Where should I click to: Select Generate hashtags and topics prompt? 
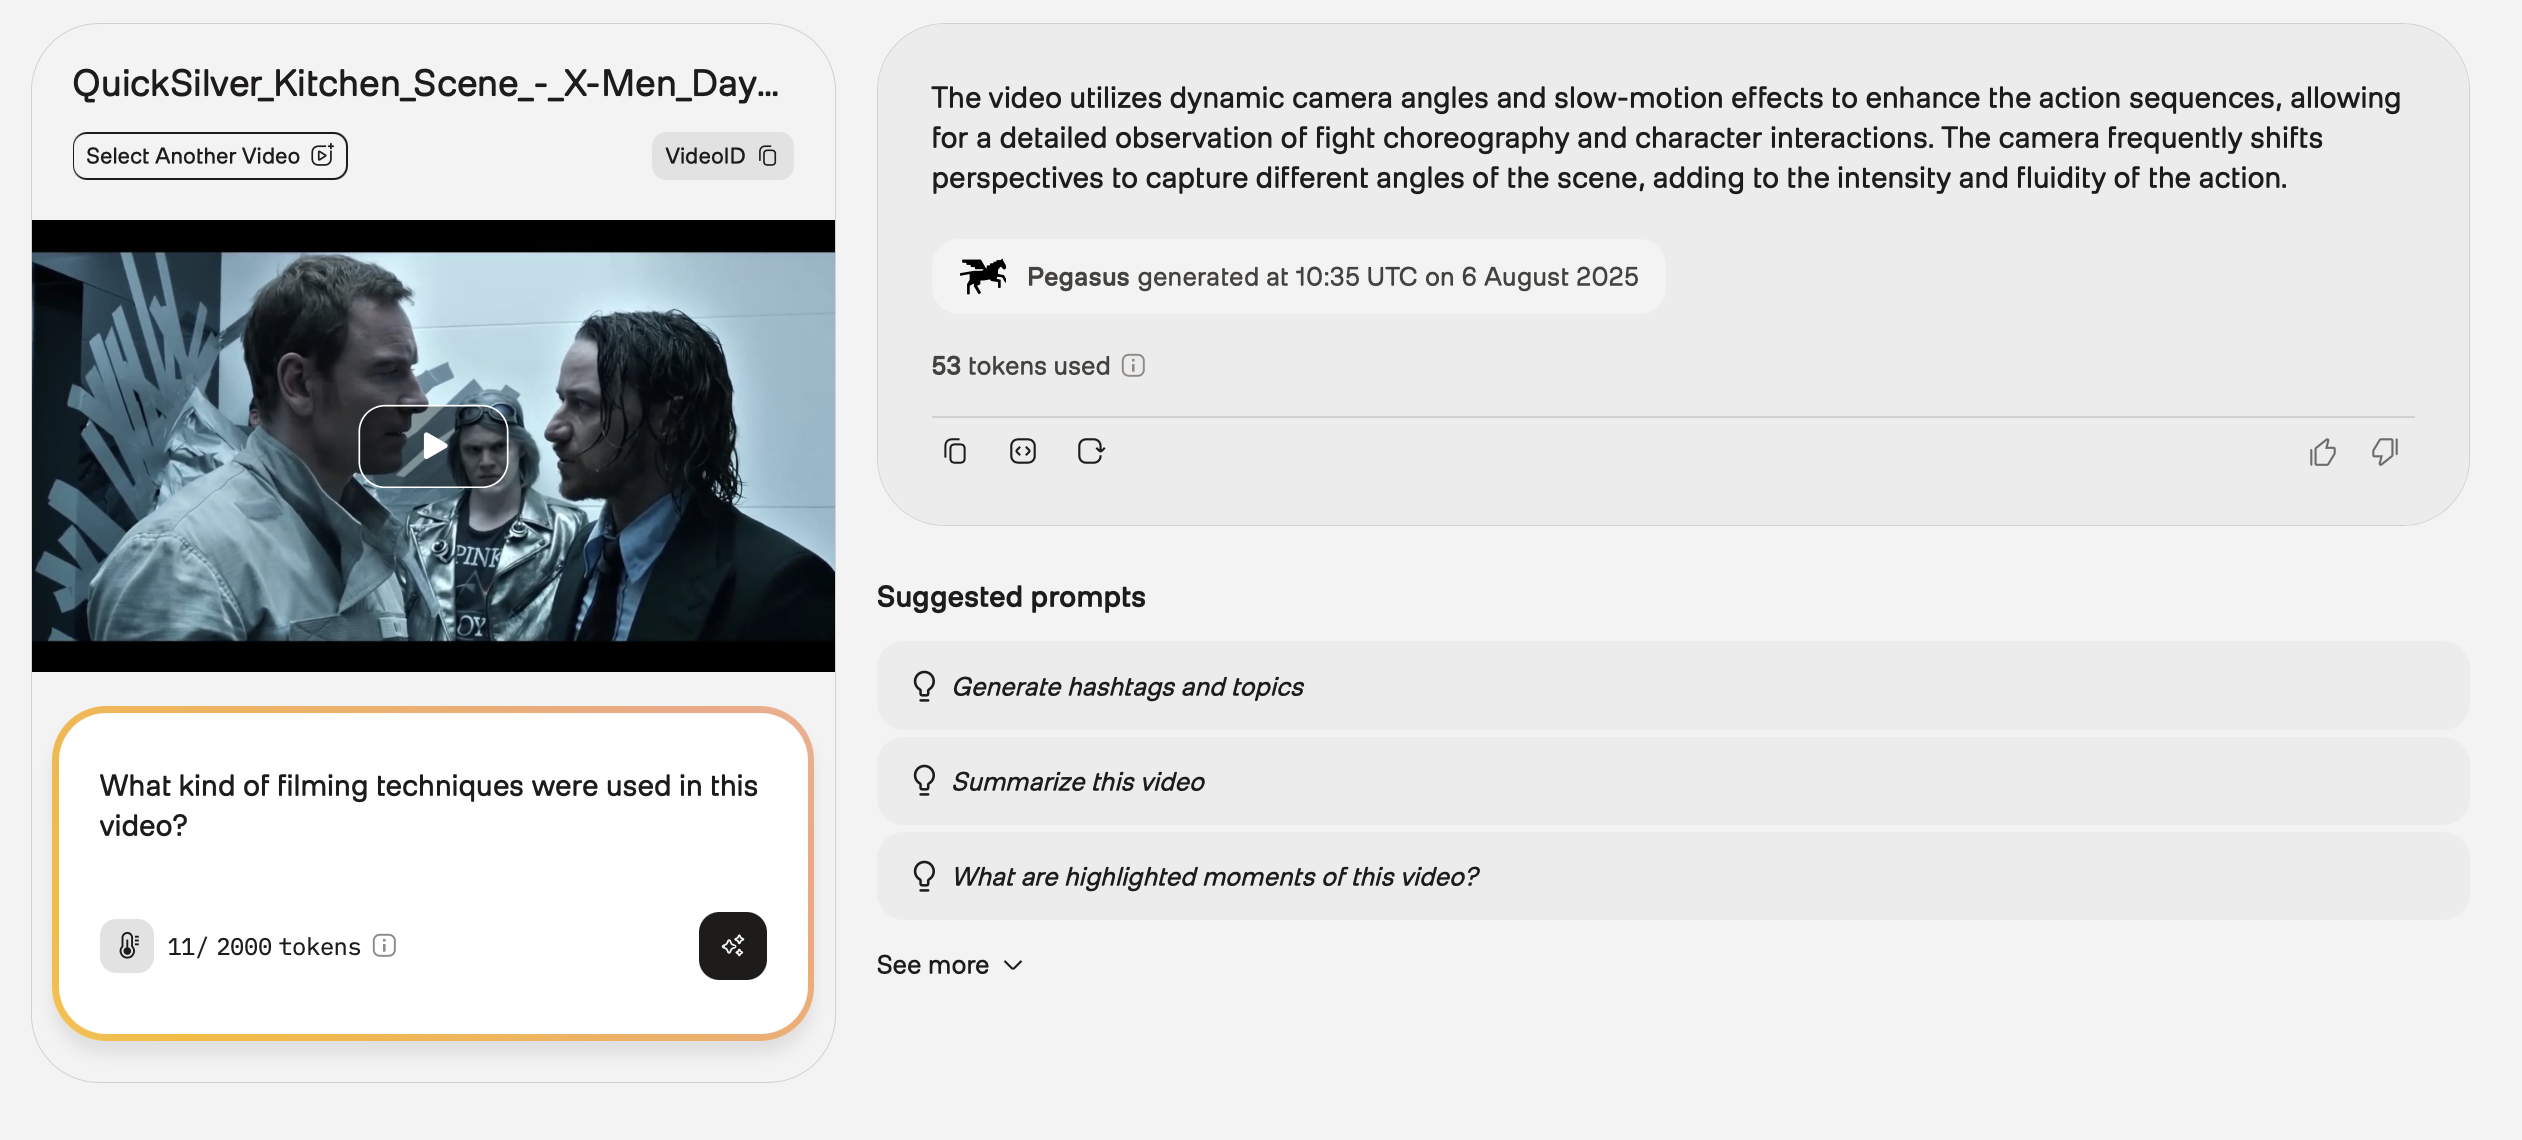click(1127, 687)
